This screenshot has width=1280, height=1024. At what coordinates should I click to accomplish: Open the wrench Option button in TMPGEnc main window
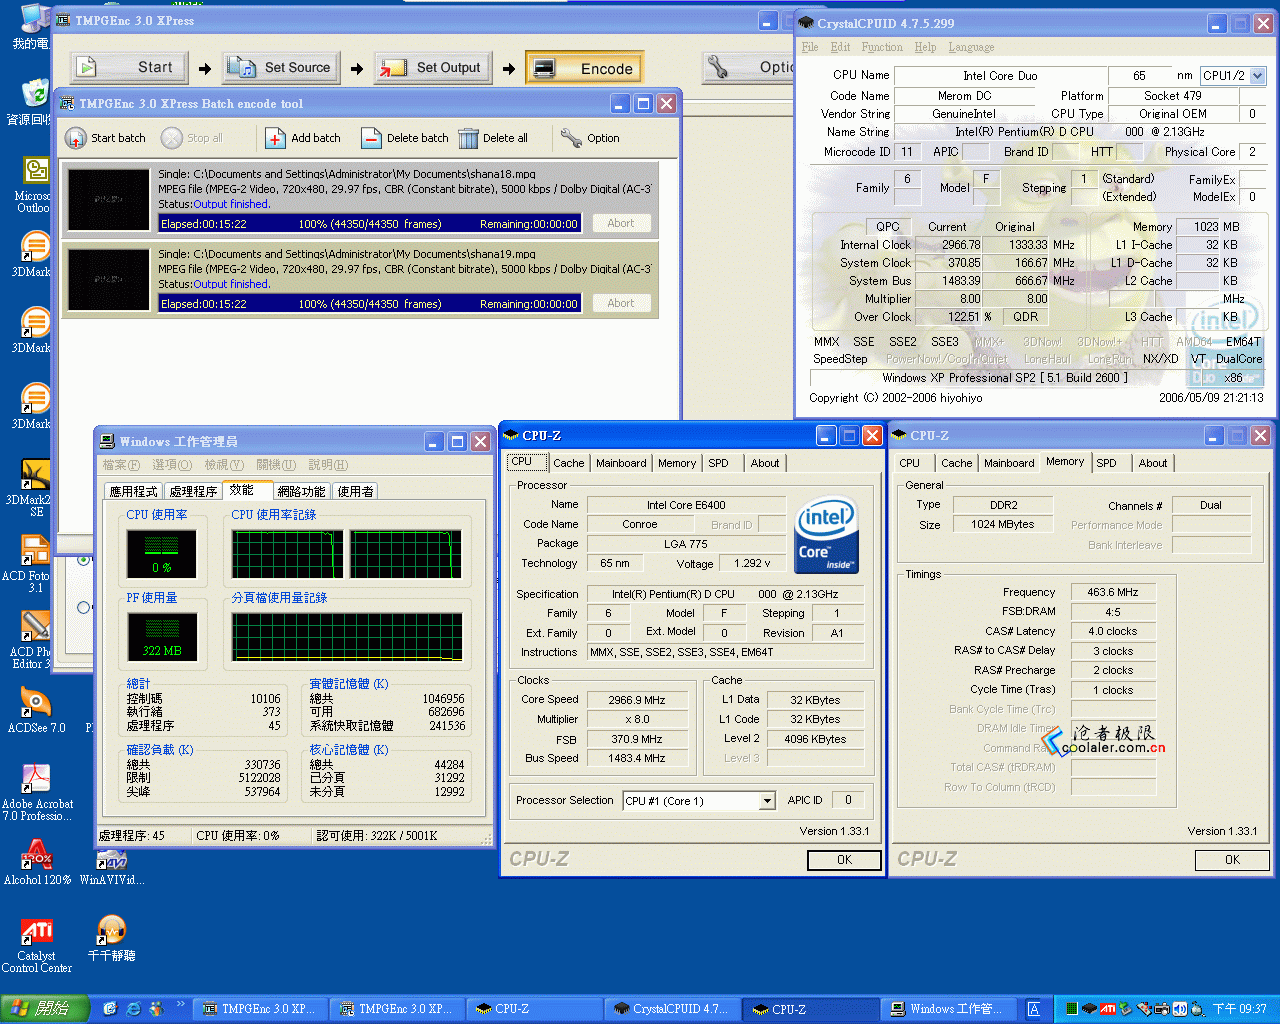748,67
